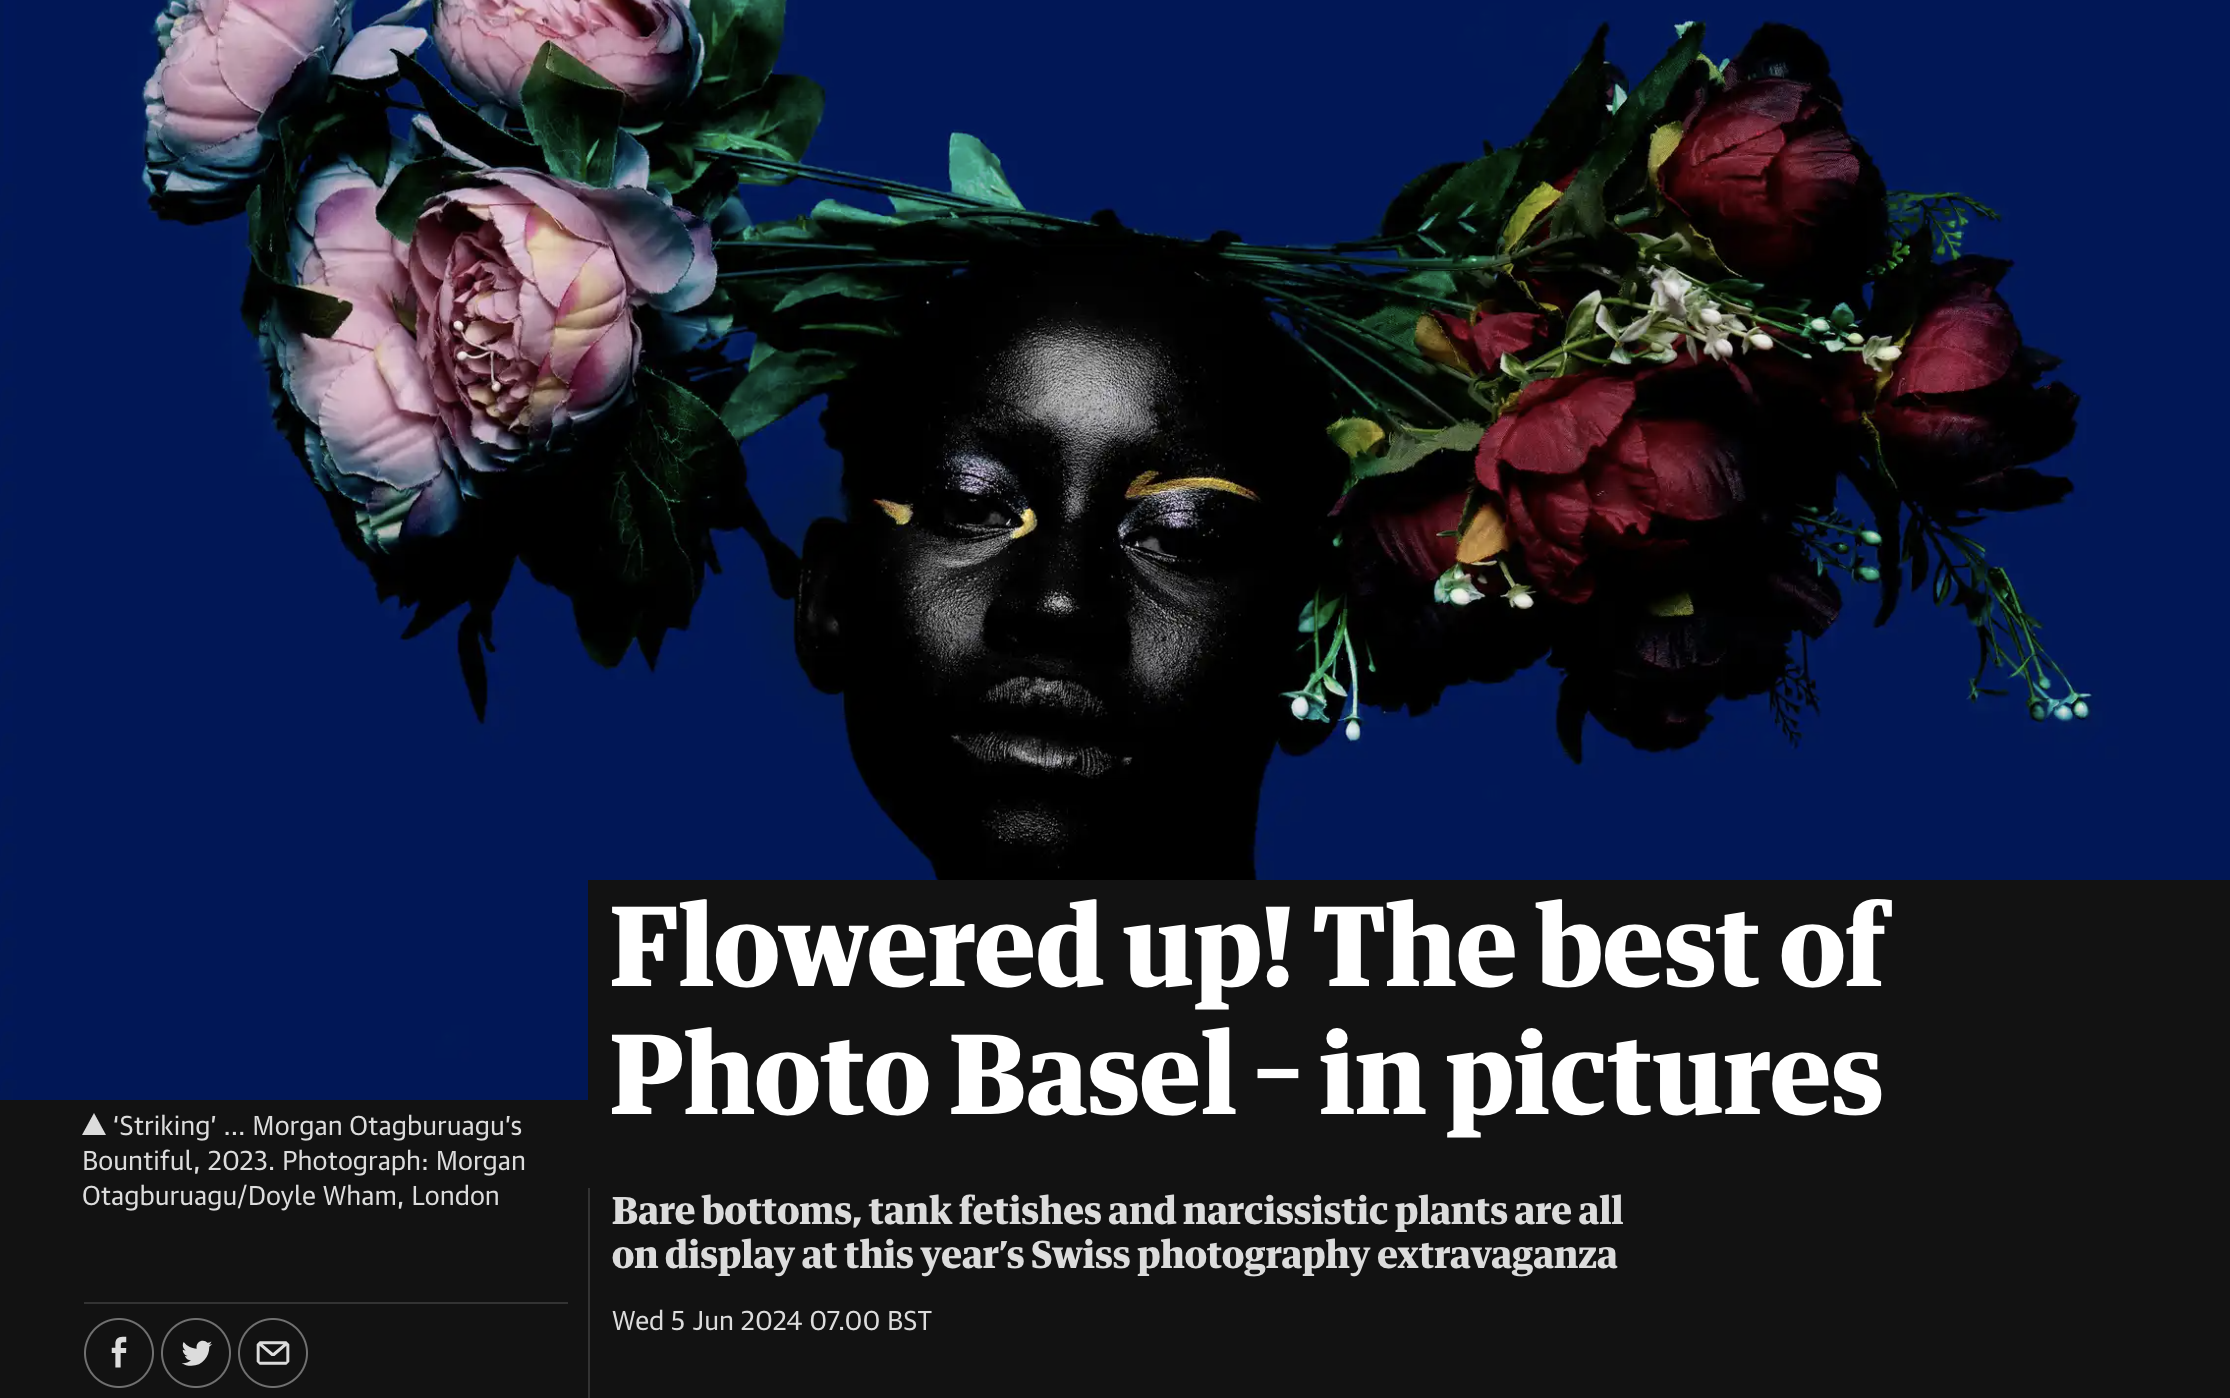Viewport: 2230px width, 1398px height.
Task: Share the article on Twitter
Action: coord(195,1352)
